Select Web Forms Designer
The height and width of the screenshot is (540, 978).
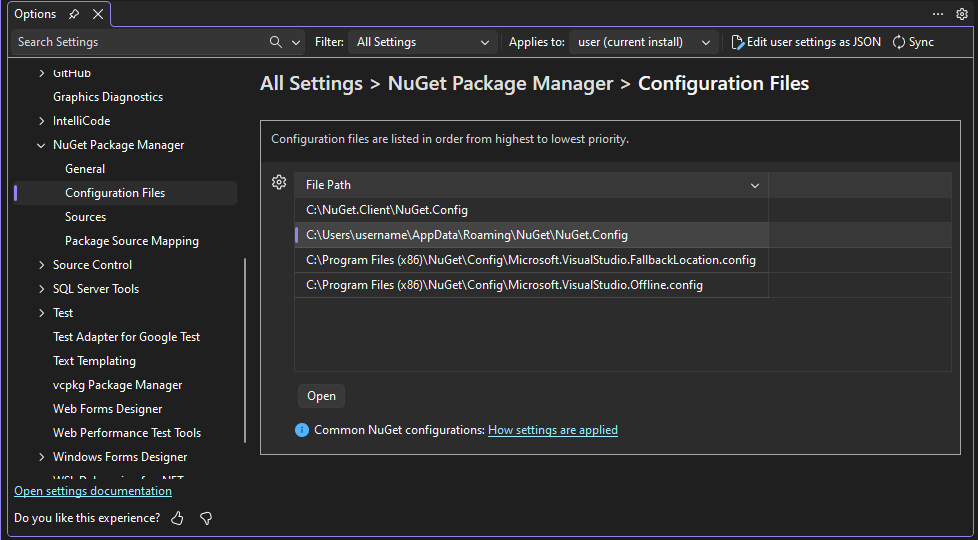pyautogui.click(x=107, y=409)
